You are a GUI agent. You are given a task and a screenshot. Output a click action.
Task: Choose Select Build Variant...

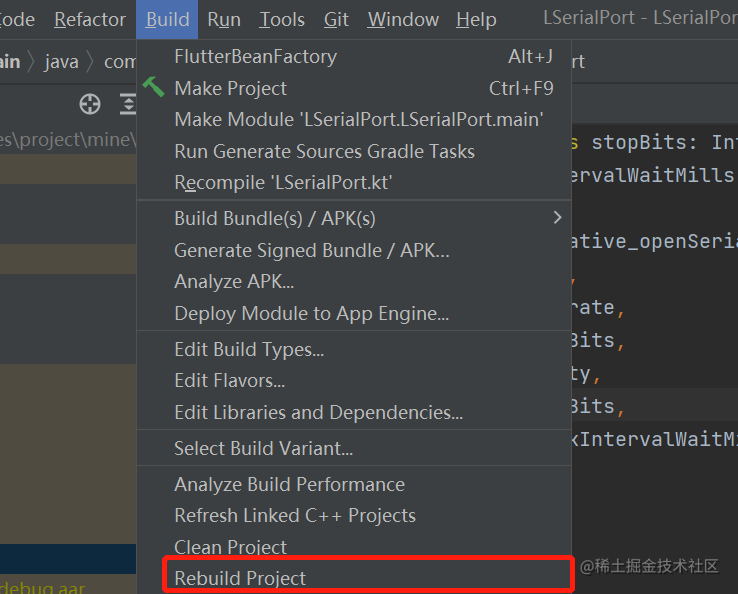[354, 448]
